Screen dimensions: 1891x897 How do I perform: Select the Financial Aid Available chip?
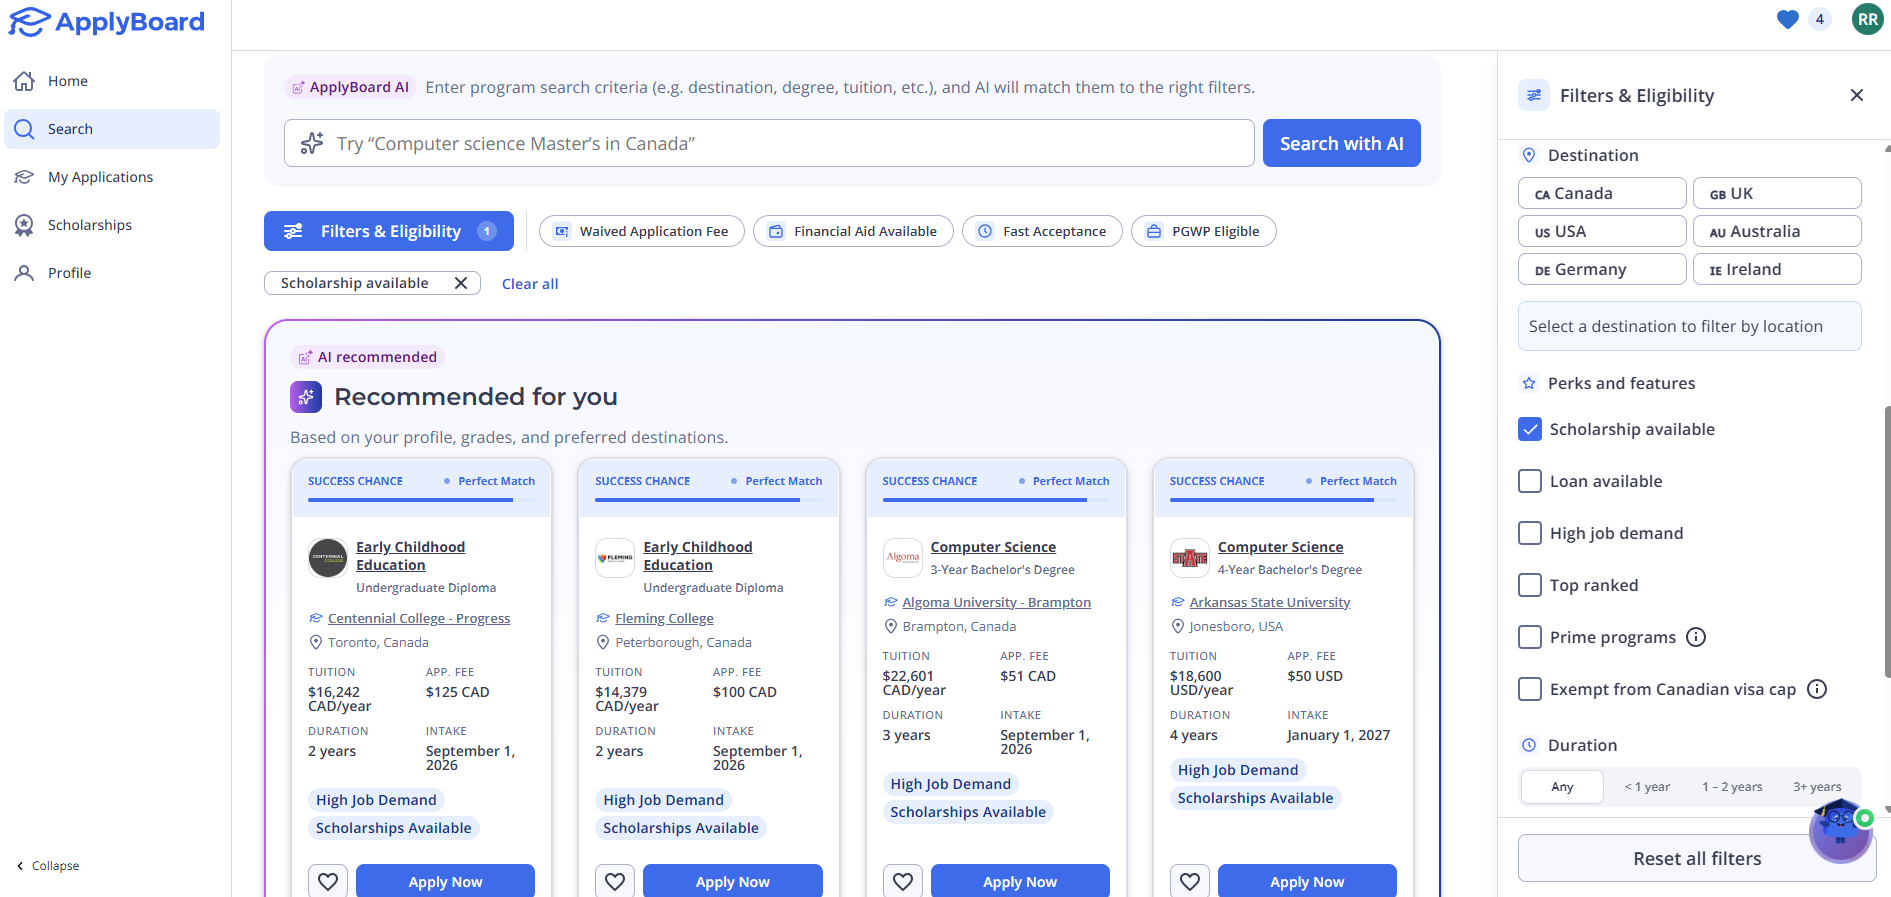pyautogui.click(x=853, y=231)
